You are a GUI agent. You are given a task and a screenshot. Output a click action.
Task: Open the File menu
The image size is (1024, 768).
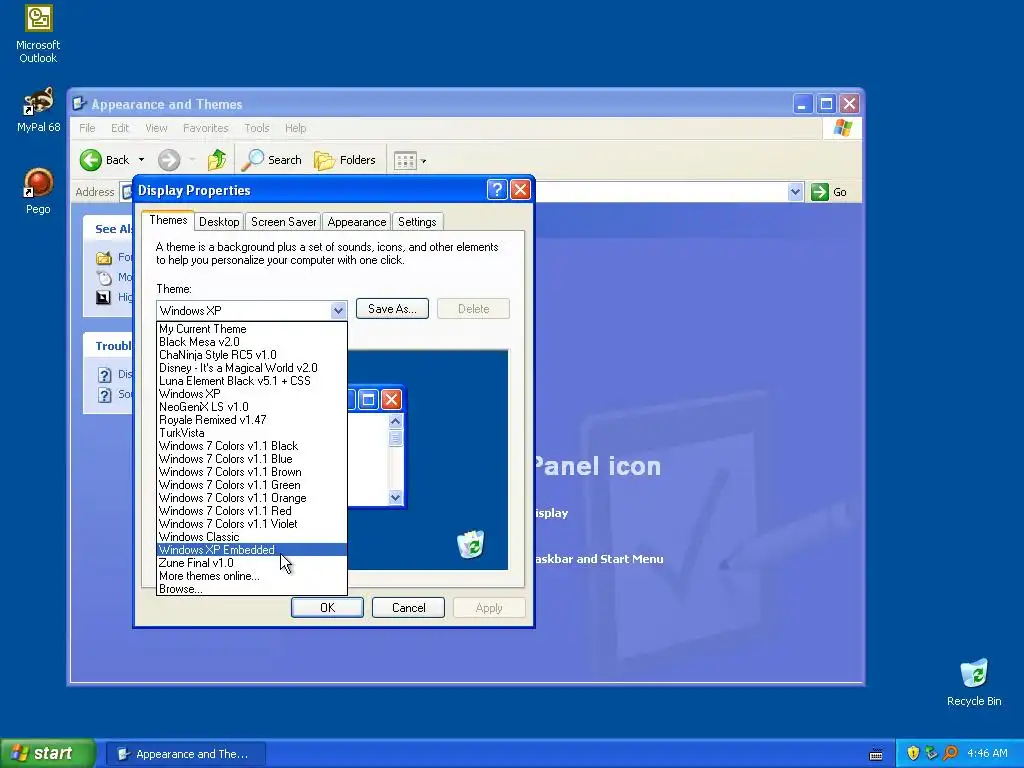(x=87, y=128)
